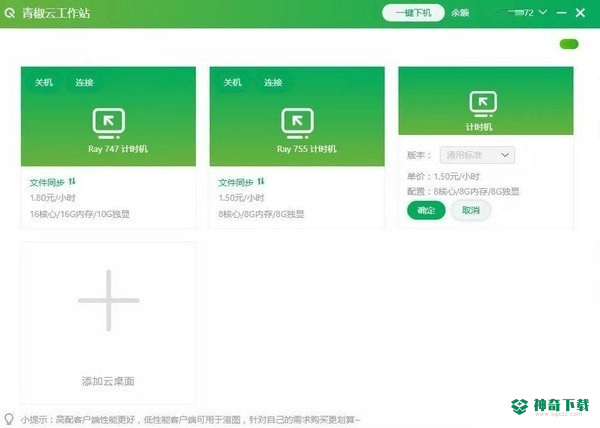Click 连接 on the Ray 747 card
The width and height of the screenshot is (600, 428).
[x=84, y=82]
